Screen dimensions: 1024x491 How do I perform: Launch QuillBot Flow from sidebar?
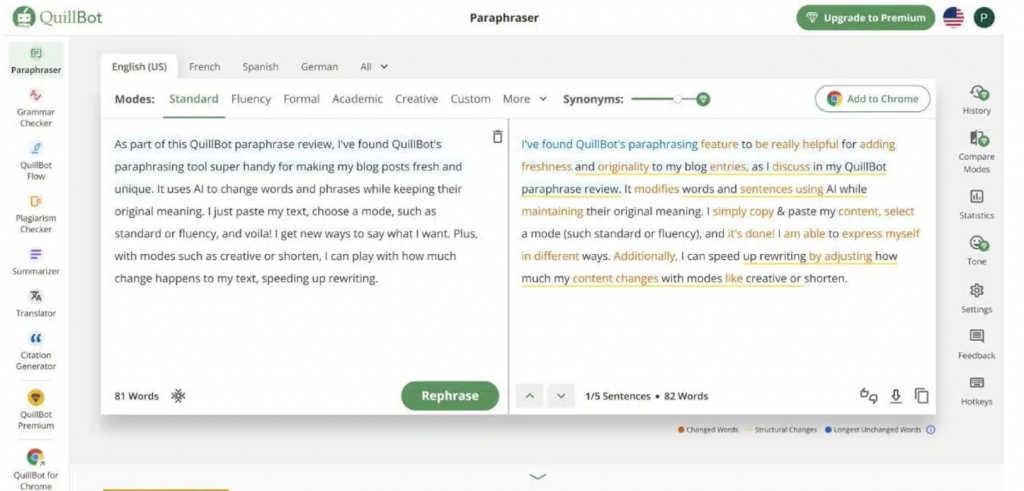pyautogui.click(x=36, y=161)
